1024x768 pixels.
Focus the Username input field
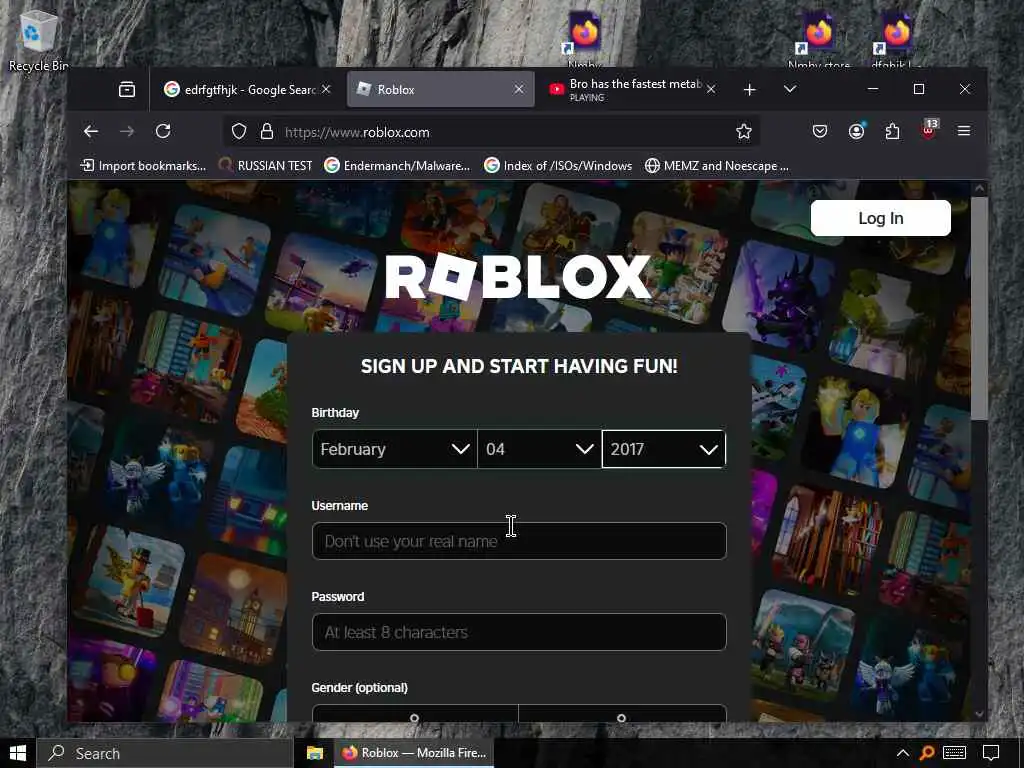point(519,541)
